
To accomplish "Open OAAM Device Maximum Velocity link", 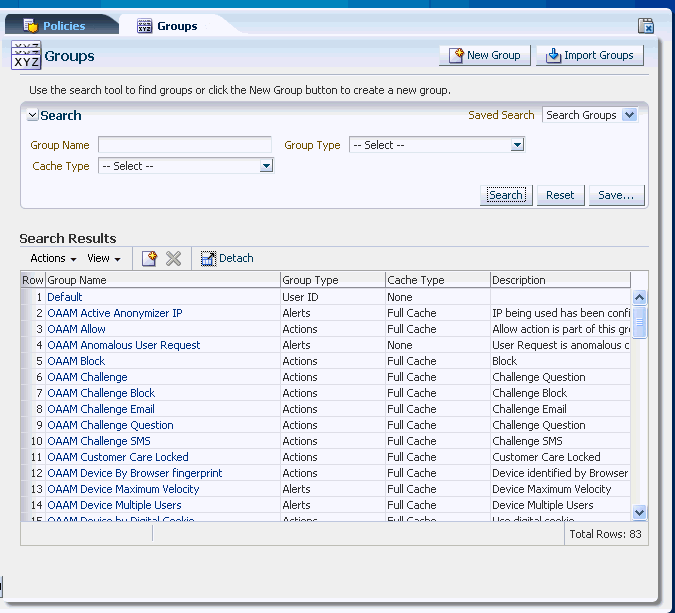I will pos(124,489).
